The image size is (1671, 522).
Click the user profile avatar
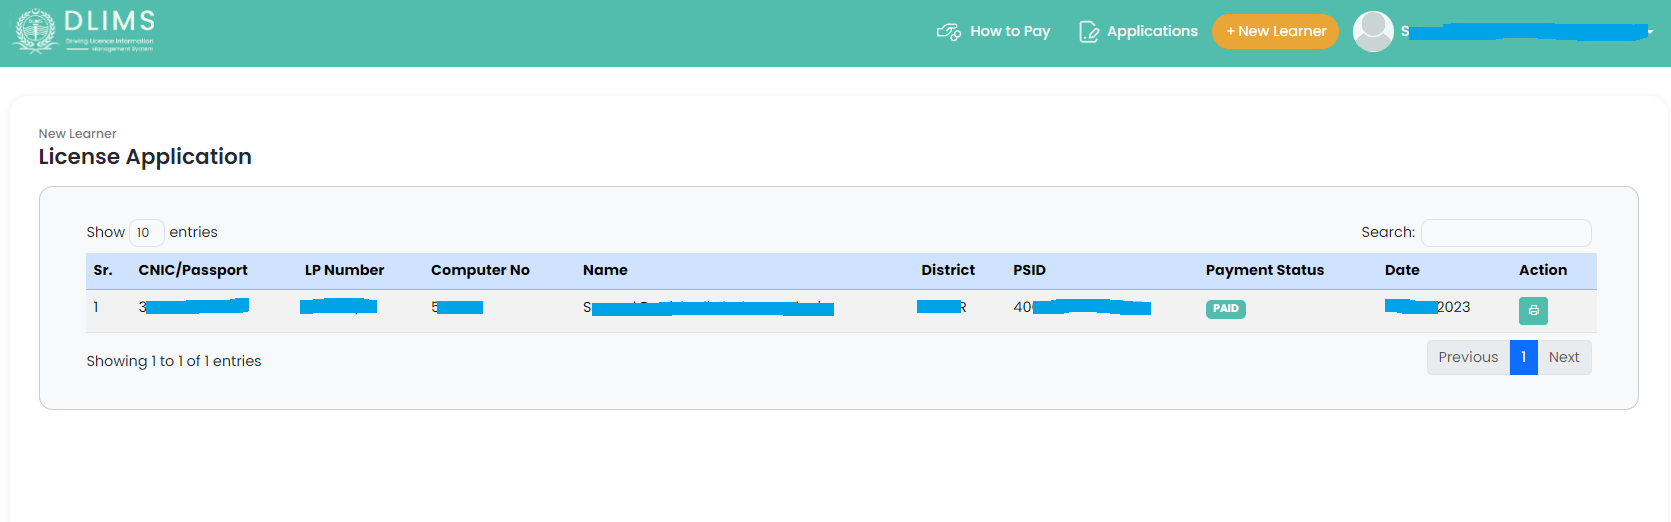[1373, 31]
